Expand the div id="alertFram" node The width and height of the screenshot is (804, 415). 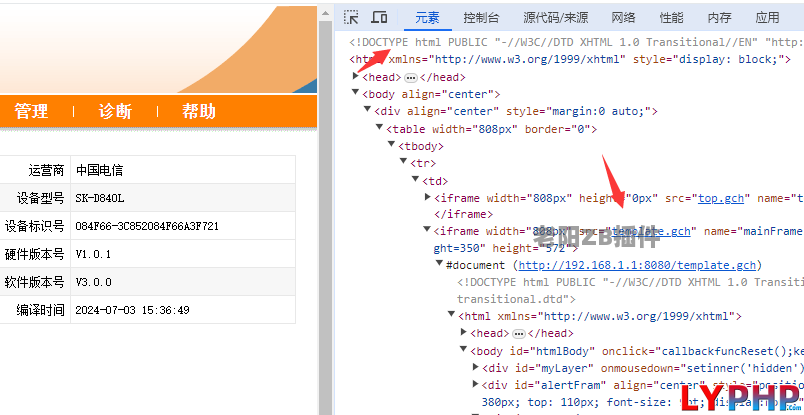pyautogui.click(x=475, y=385)
